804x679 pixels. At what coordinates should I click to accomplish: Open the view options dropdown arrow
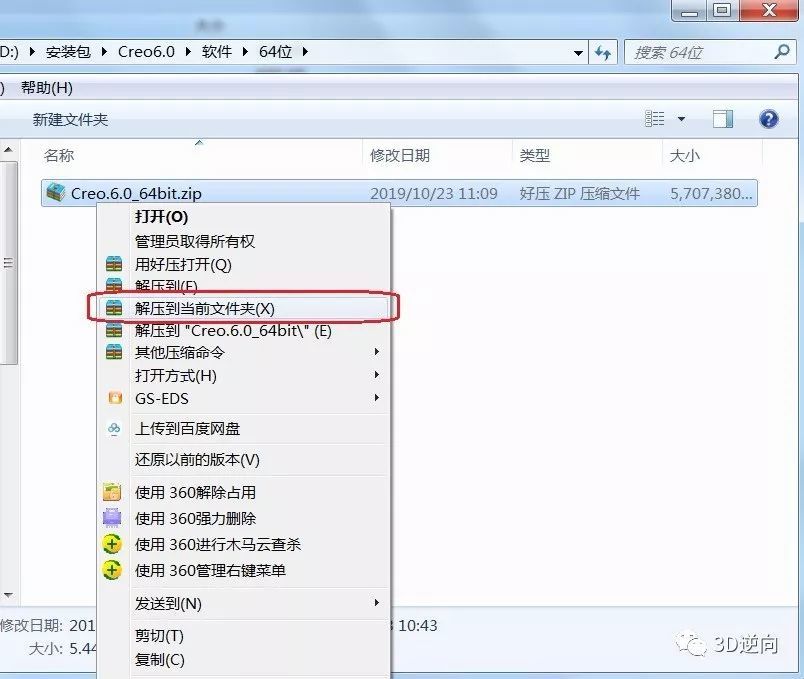681,119
